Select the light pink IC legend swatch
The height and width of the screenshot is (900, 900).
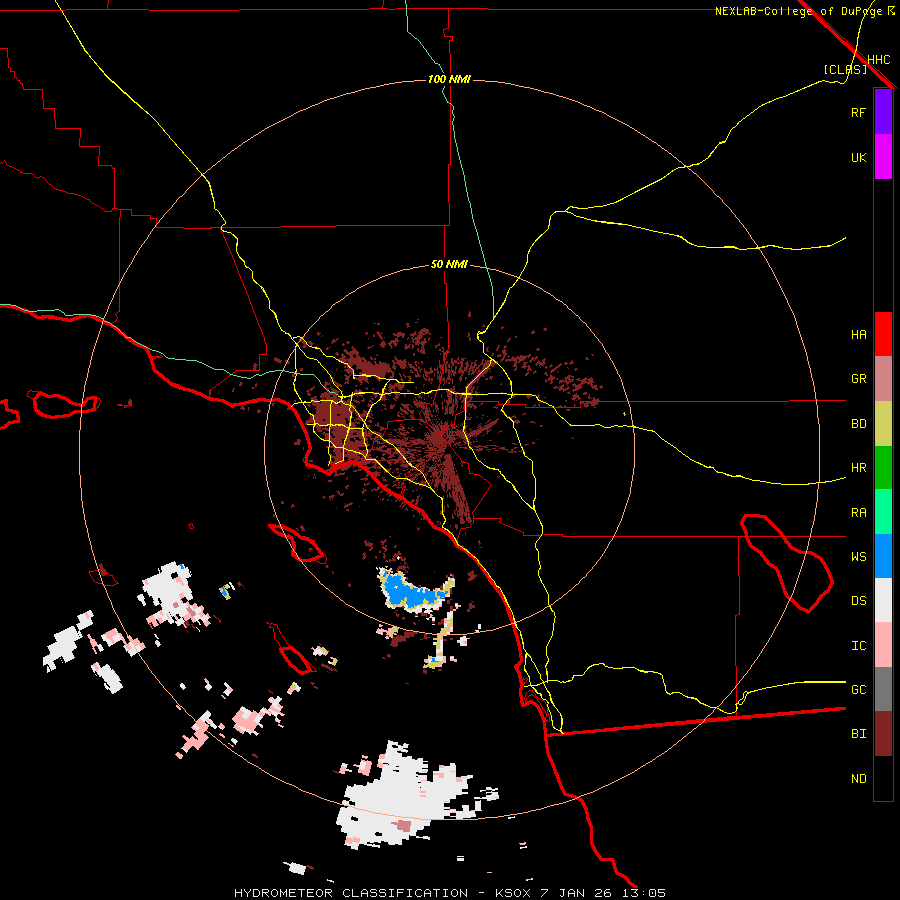click(883, 645)
